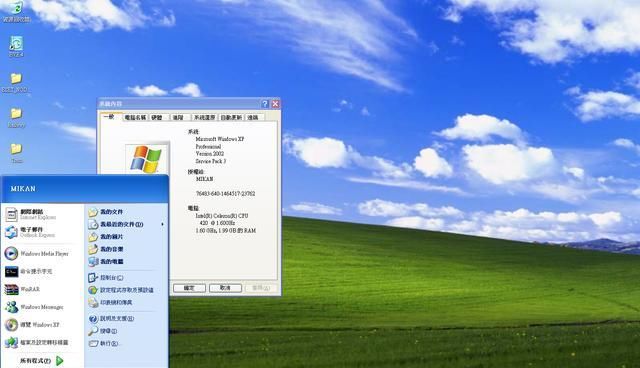Image resolution: width=640 pixels, height=368 pixels.
Task: Switch to the 自動更新 Automatic Updates tab
Action: click(x=231, y=117)
